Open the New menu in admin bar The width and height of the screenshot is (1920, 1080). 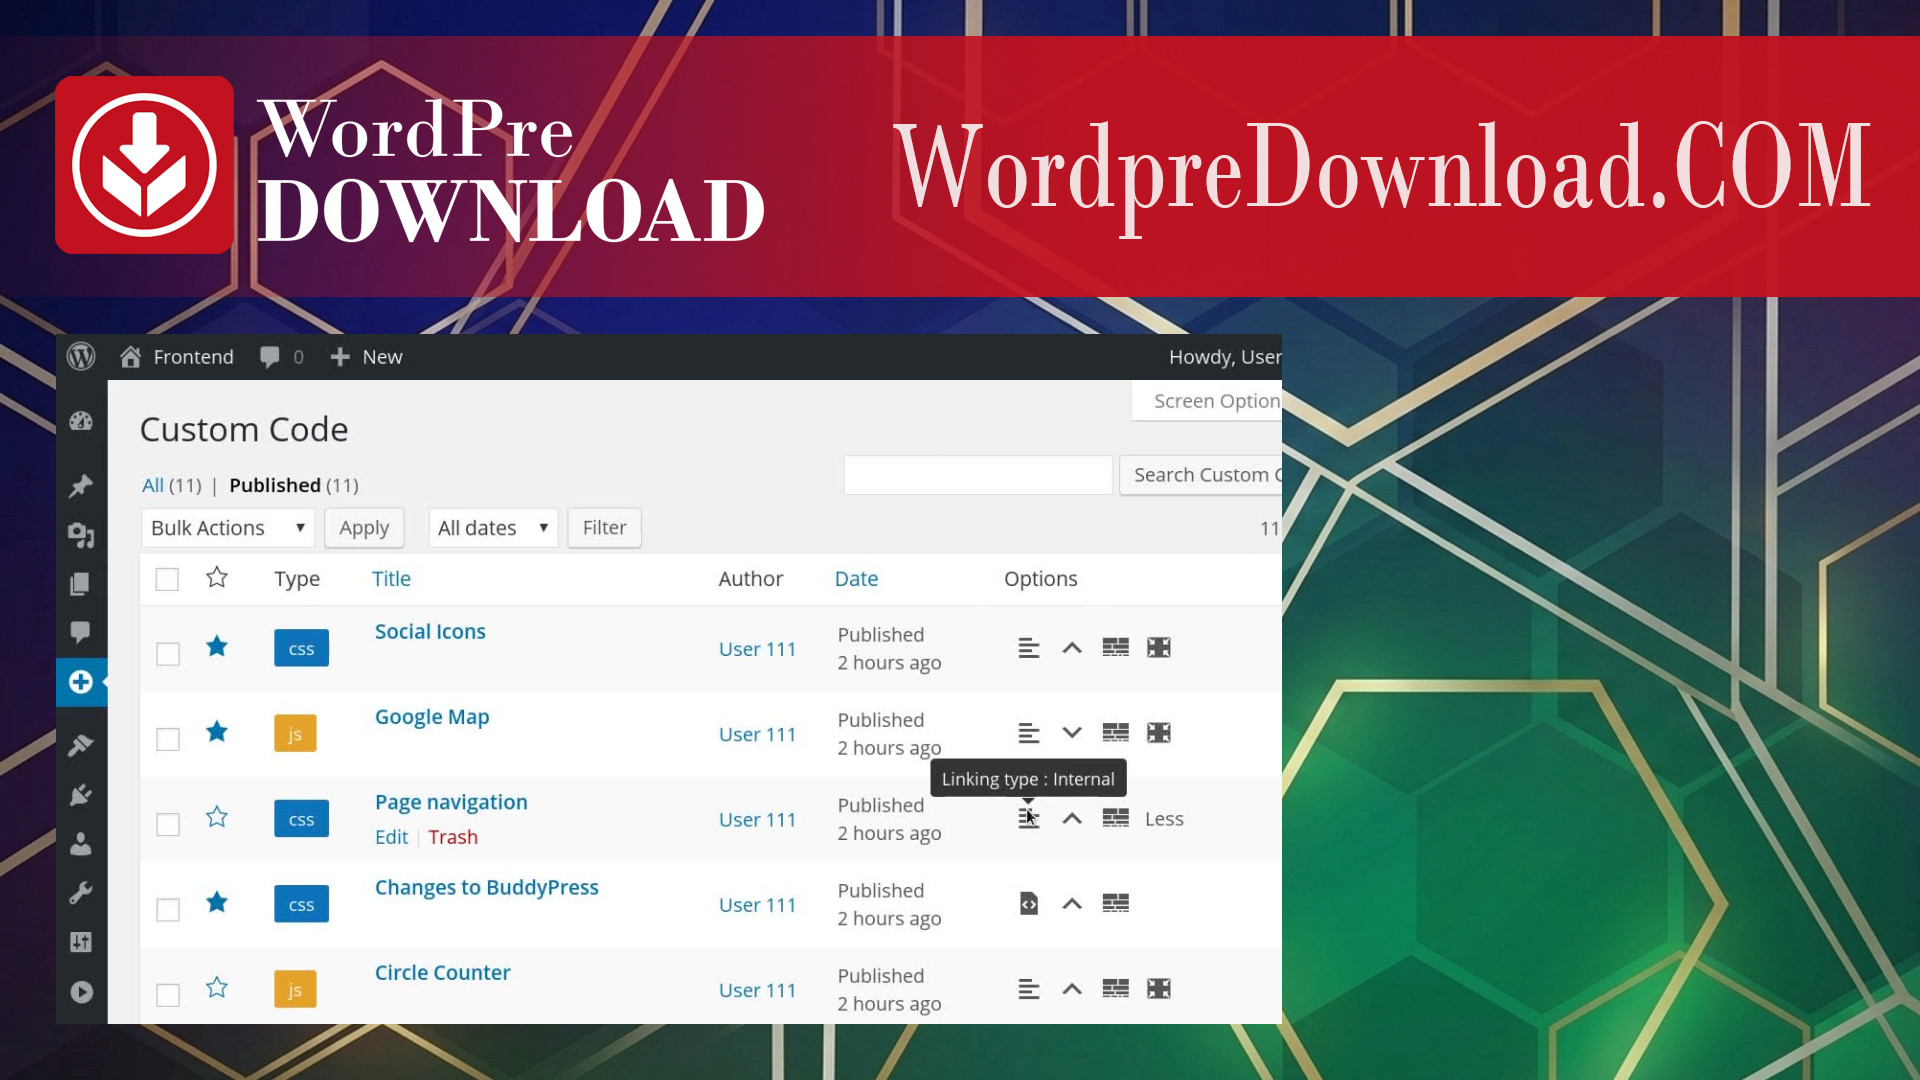(366, 357)
